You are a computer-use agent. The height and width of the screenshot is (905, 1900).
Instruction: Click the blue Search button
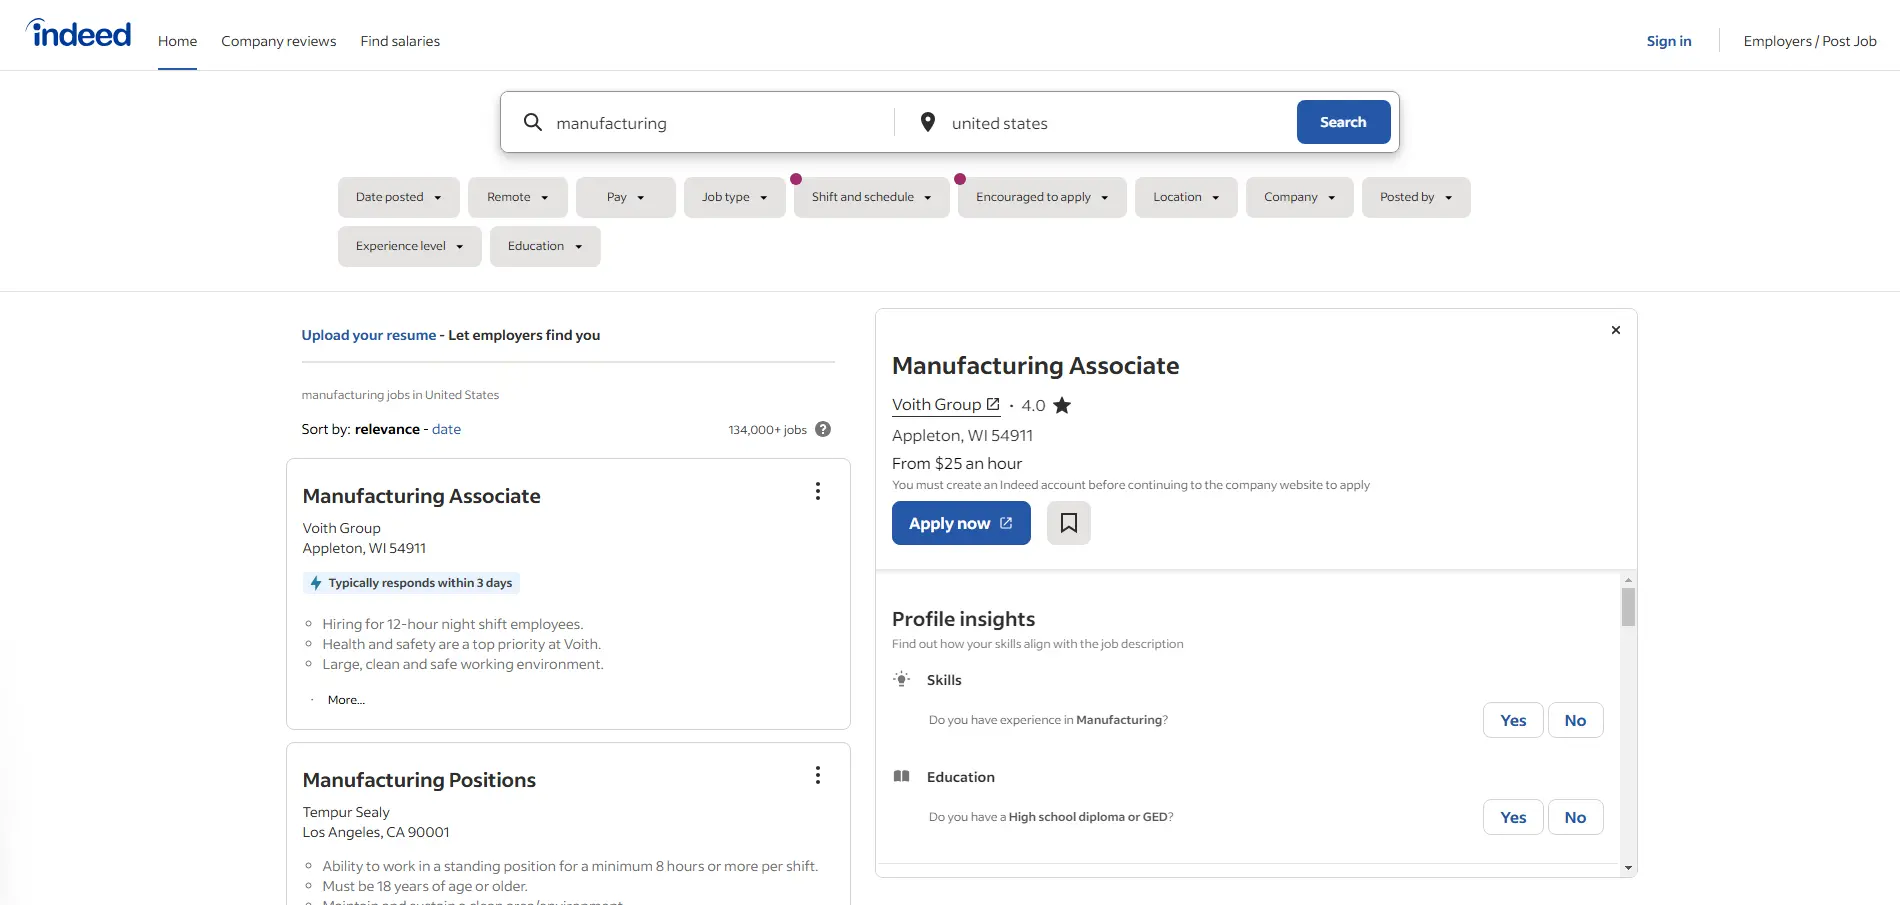point(1343,122)
